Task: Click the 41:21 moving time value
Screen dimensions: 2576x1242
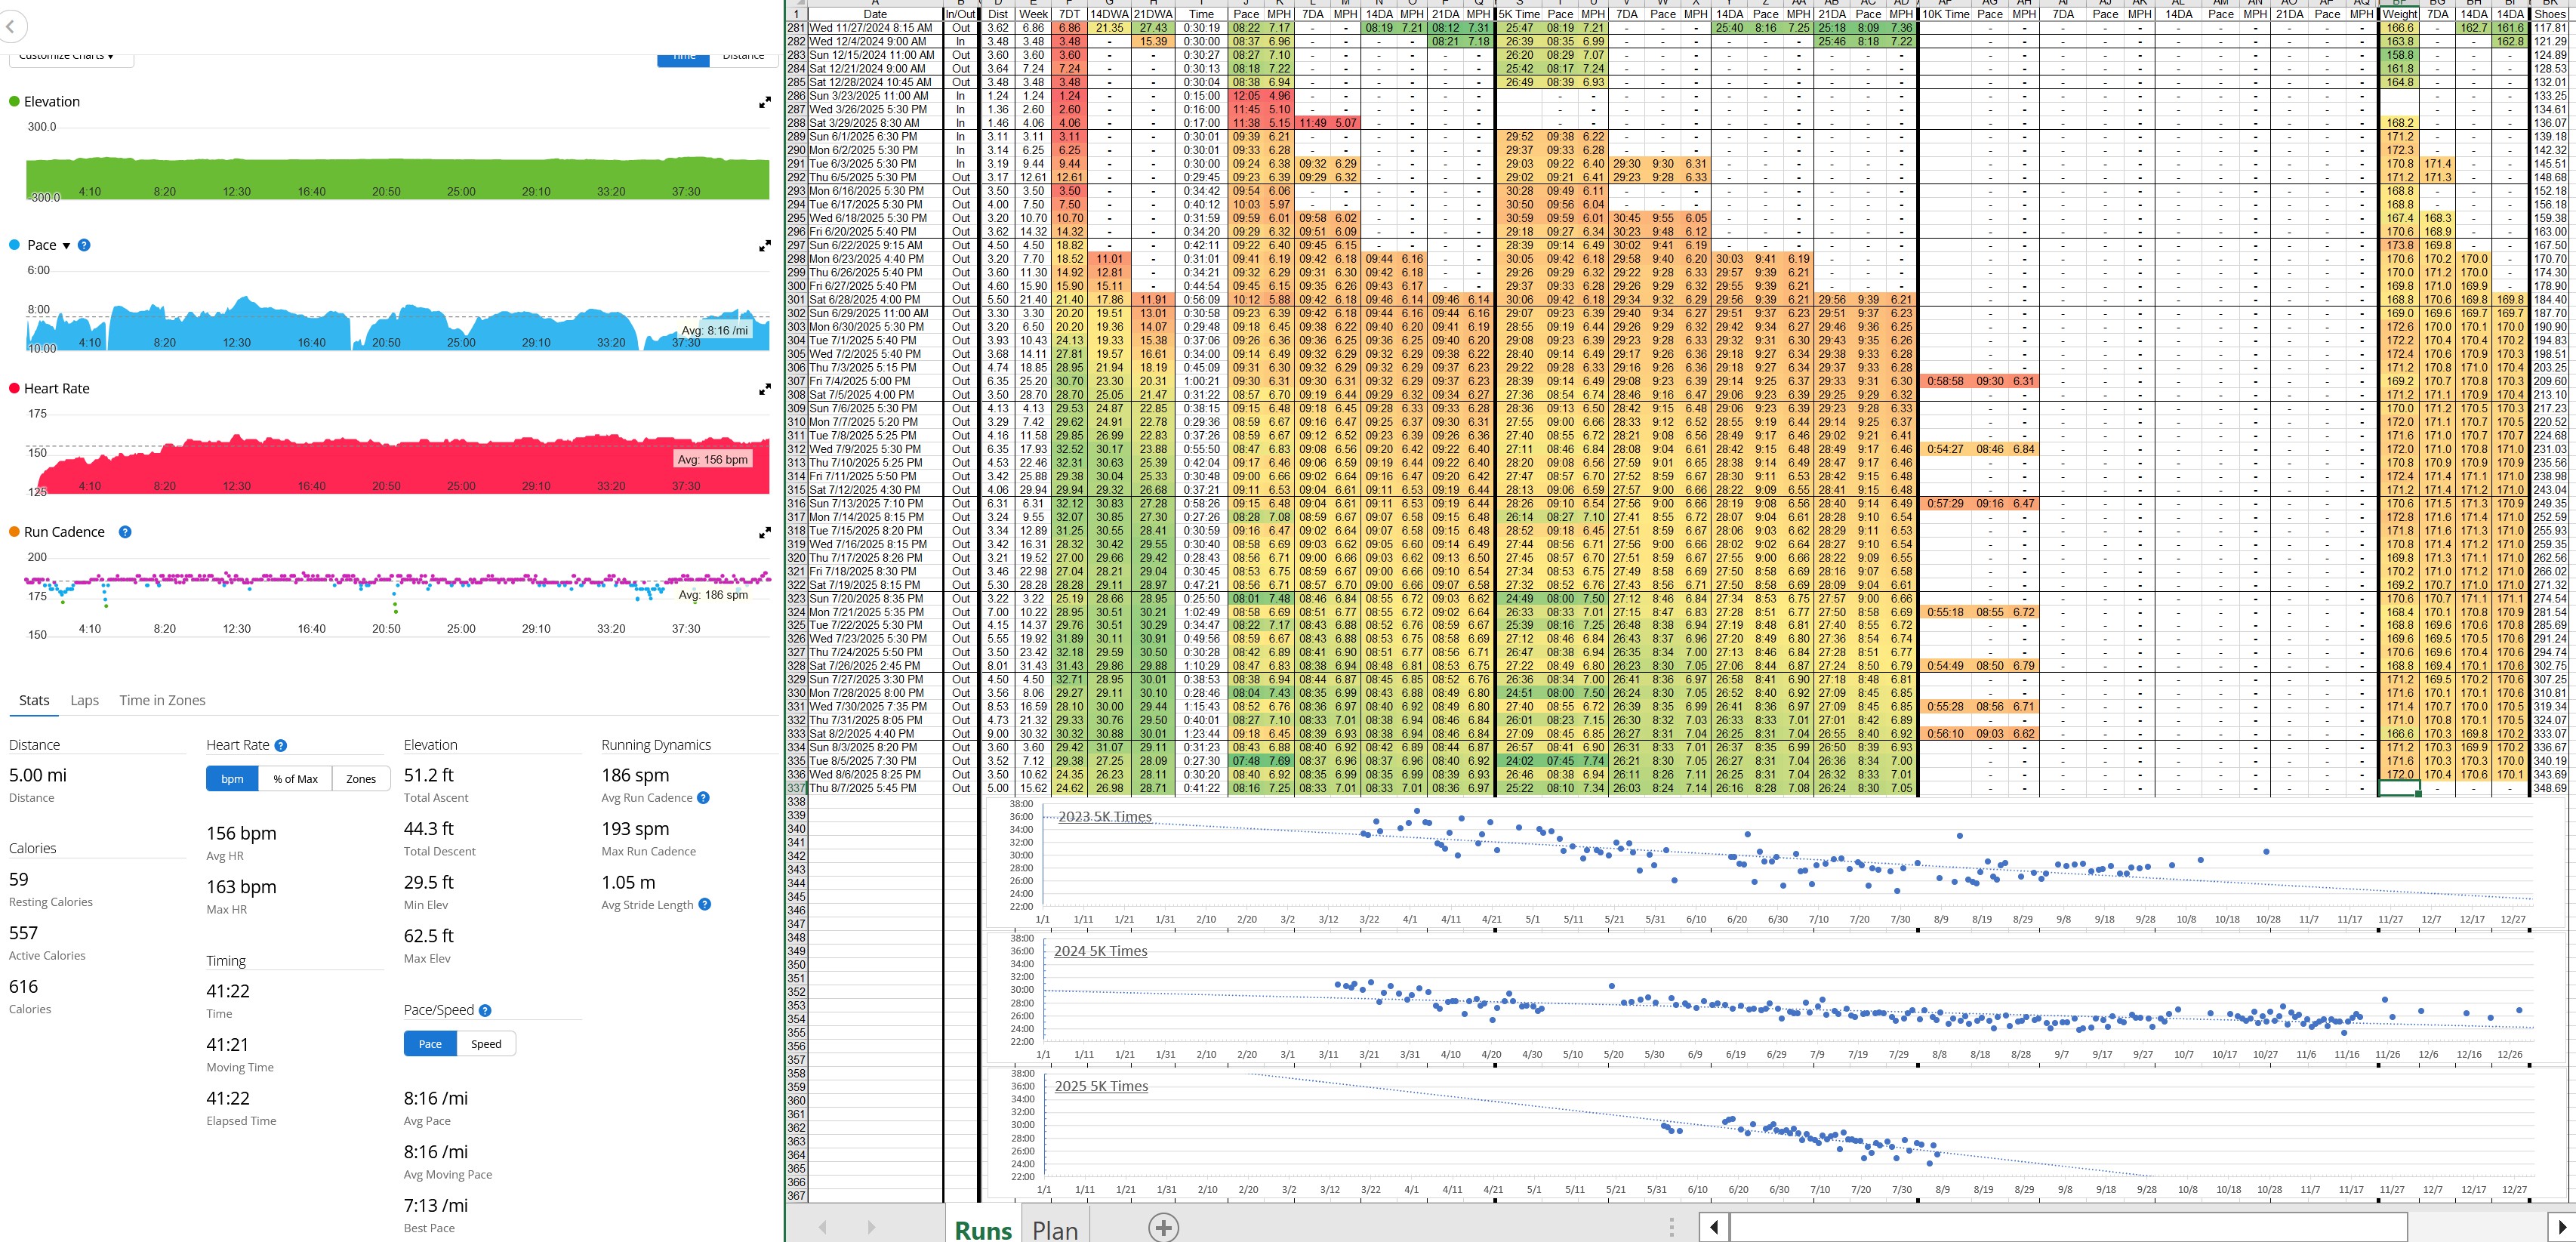Action: 228,1045
